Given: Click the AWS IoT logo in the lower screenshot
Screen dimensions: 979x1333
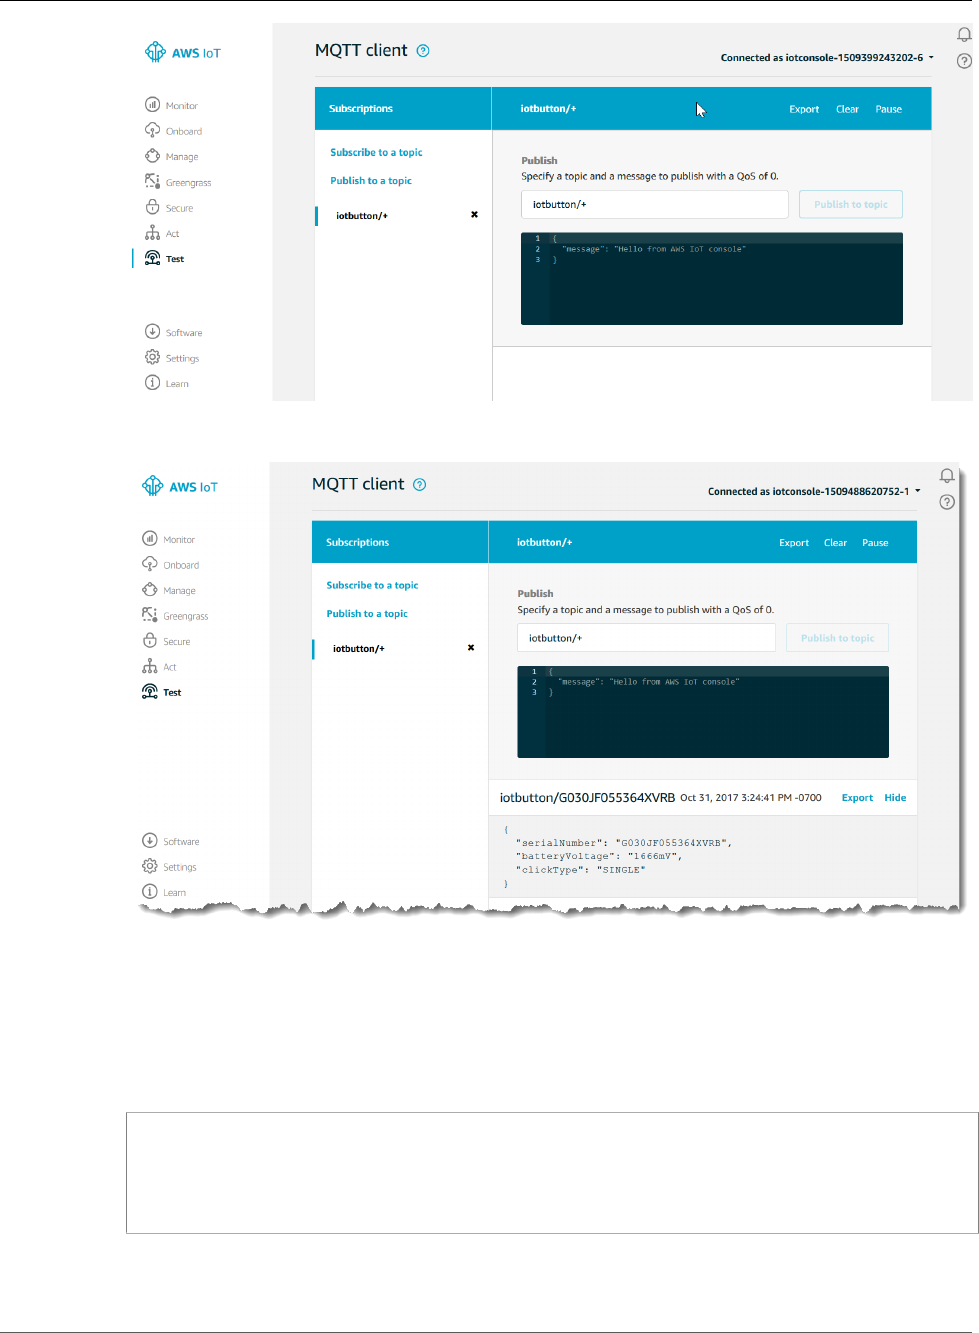Looking at the screenshot, I should point(180,486).
